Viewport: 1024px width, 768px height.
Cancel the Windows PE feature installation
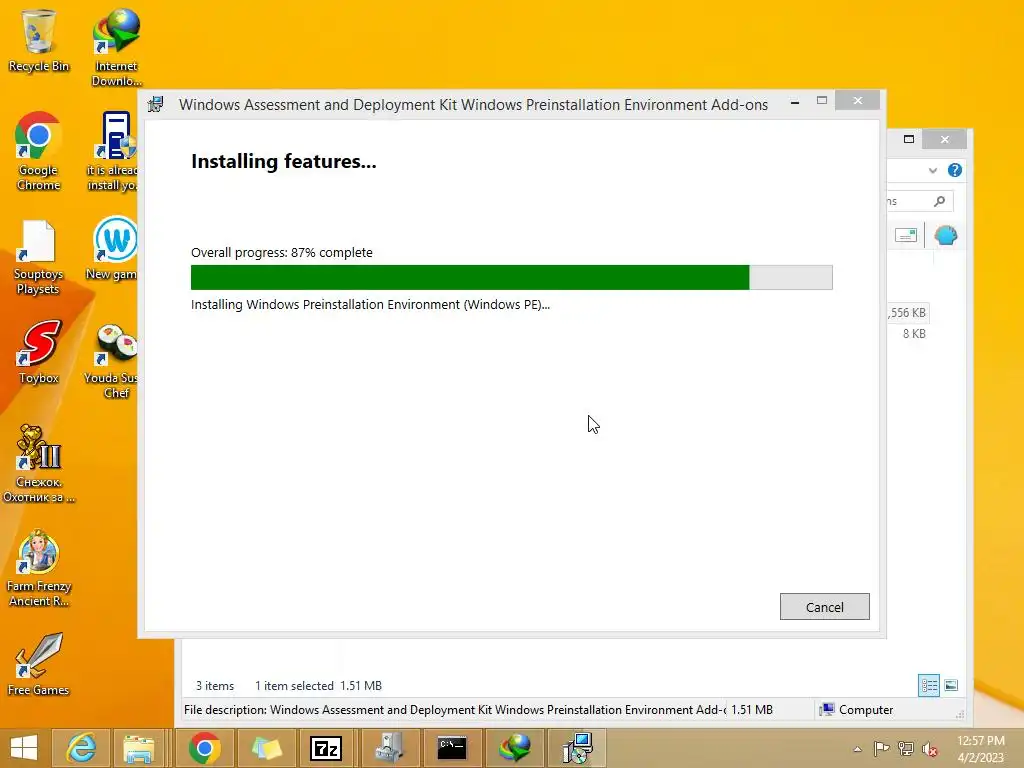click(824, 607)
